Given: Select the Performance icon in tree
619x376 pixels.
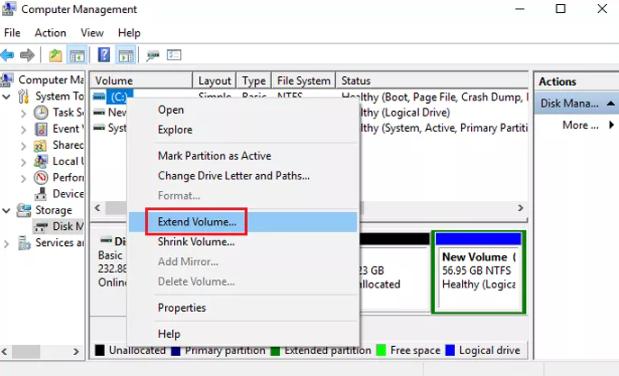Looking at the screenshot, I should pos(41,178).
